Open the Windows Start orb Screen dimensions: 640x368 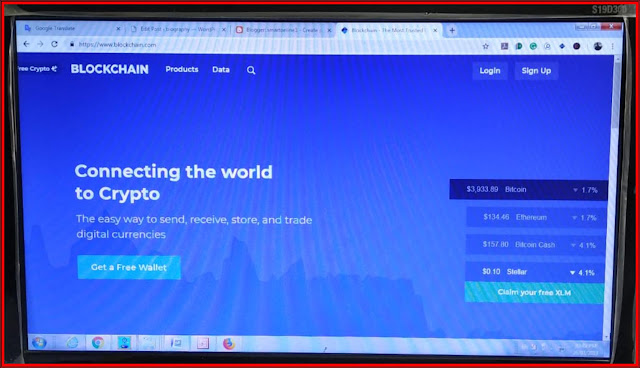click(x=39, y=343)
